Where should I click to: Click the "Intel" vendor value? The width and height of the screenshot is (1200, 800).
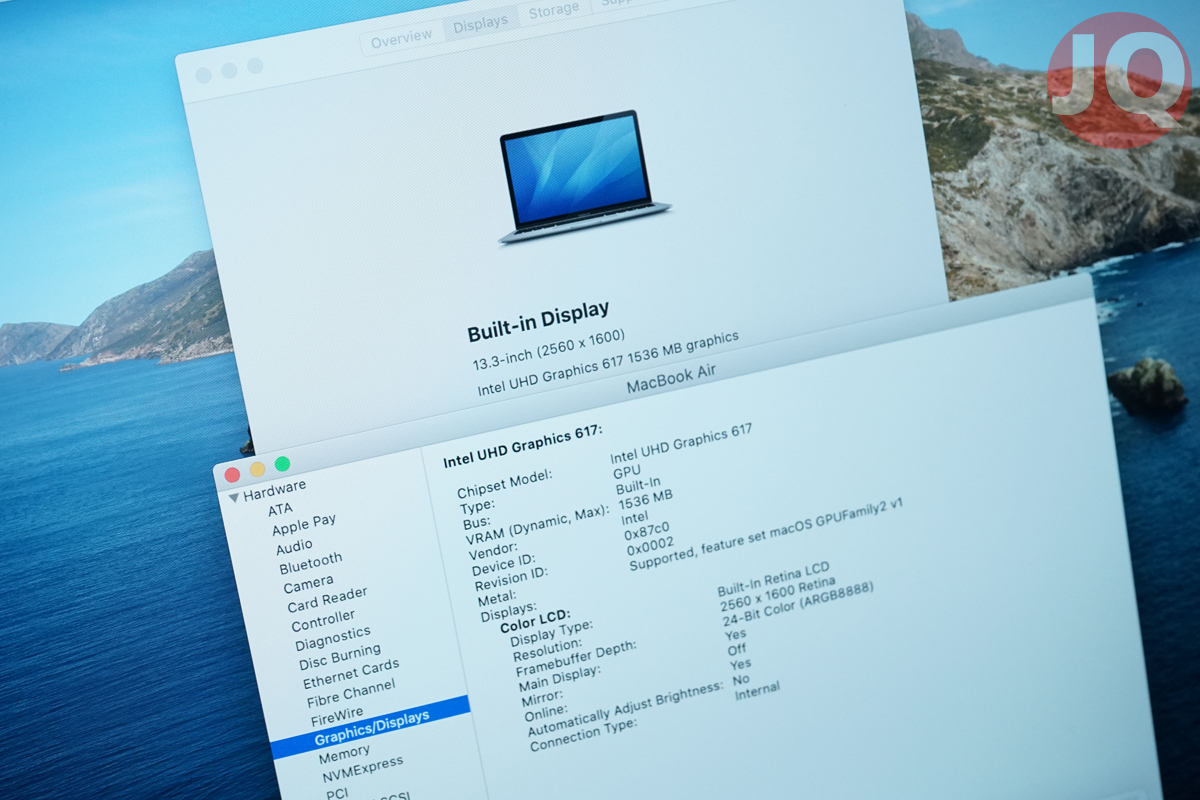click(x=635, y=518)
